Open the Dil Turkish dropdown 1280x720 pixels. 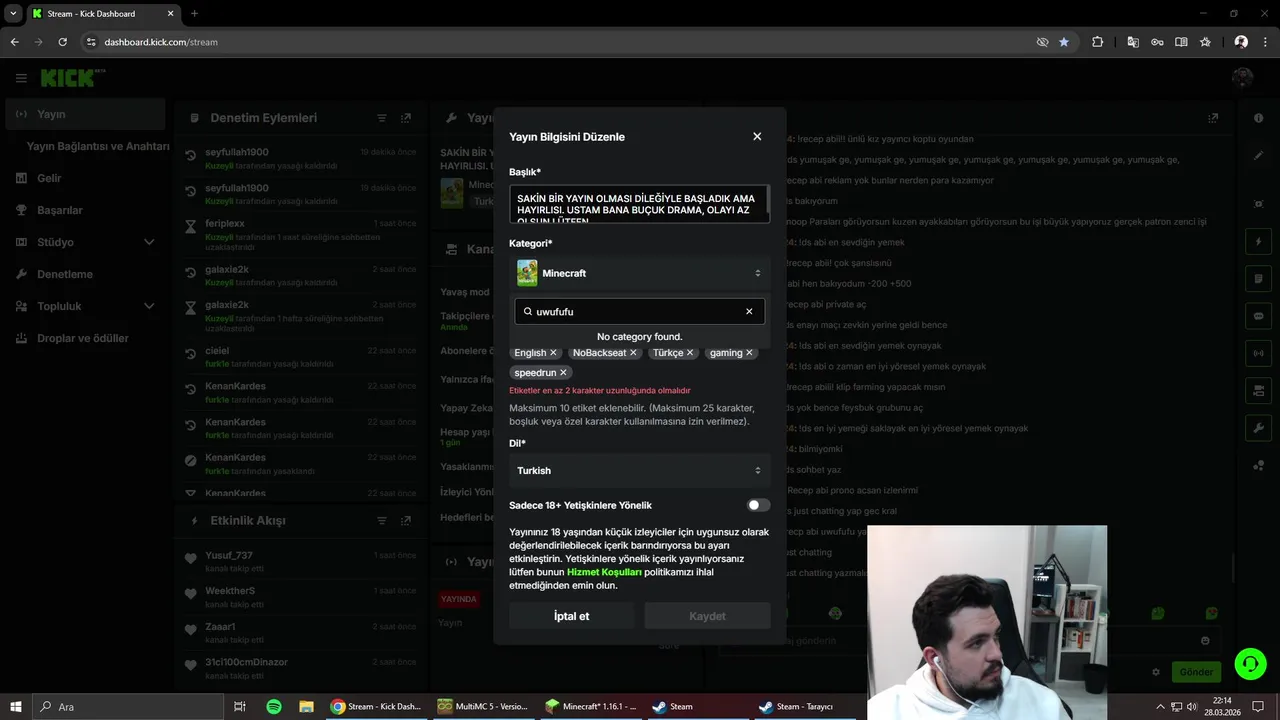click(639, 470)
